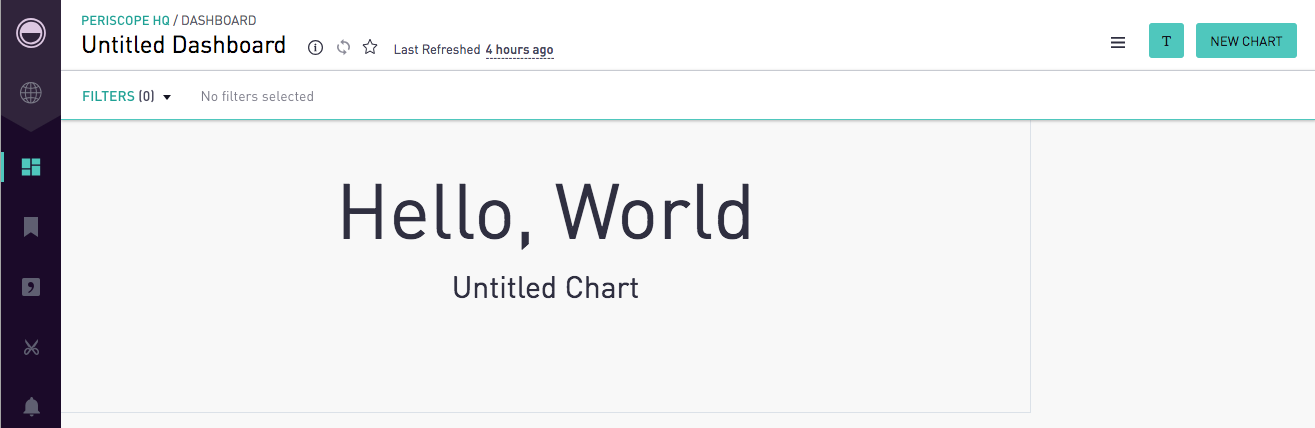Click the '4 hours ago' refresh timestamp
The width and height of the screenshot is (1315, 428).
pyautogui.click(x=519, y=50)
